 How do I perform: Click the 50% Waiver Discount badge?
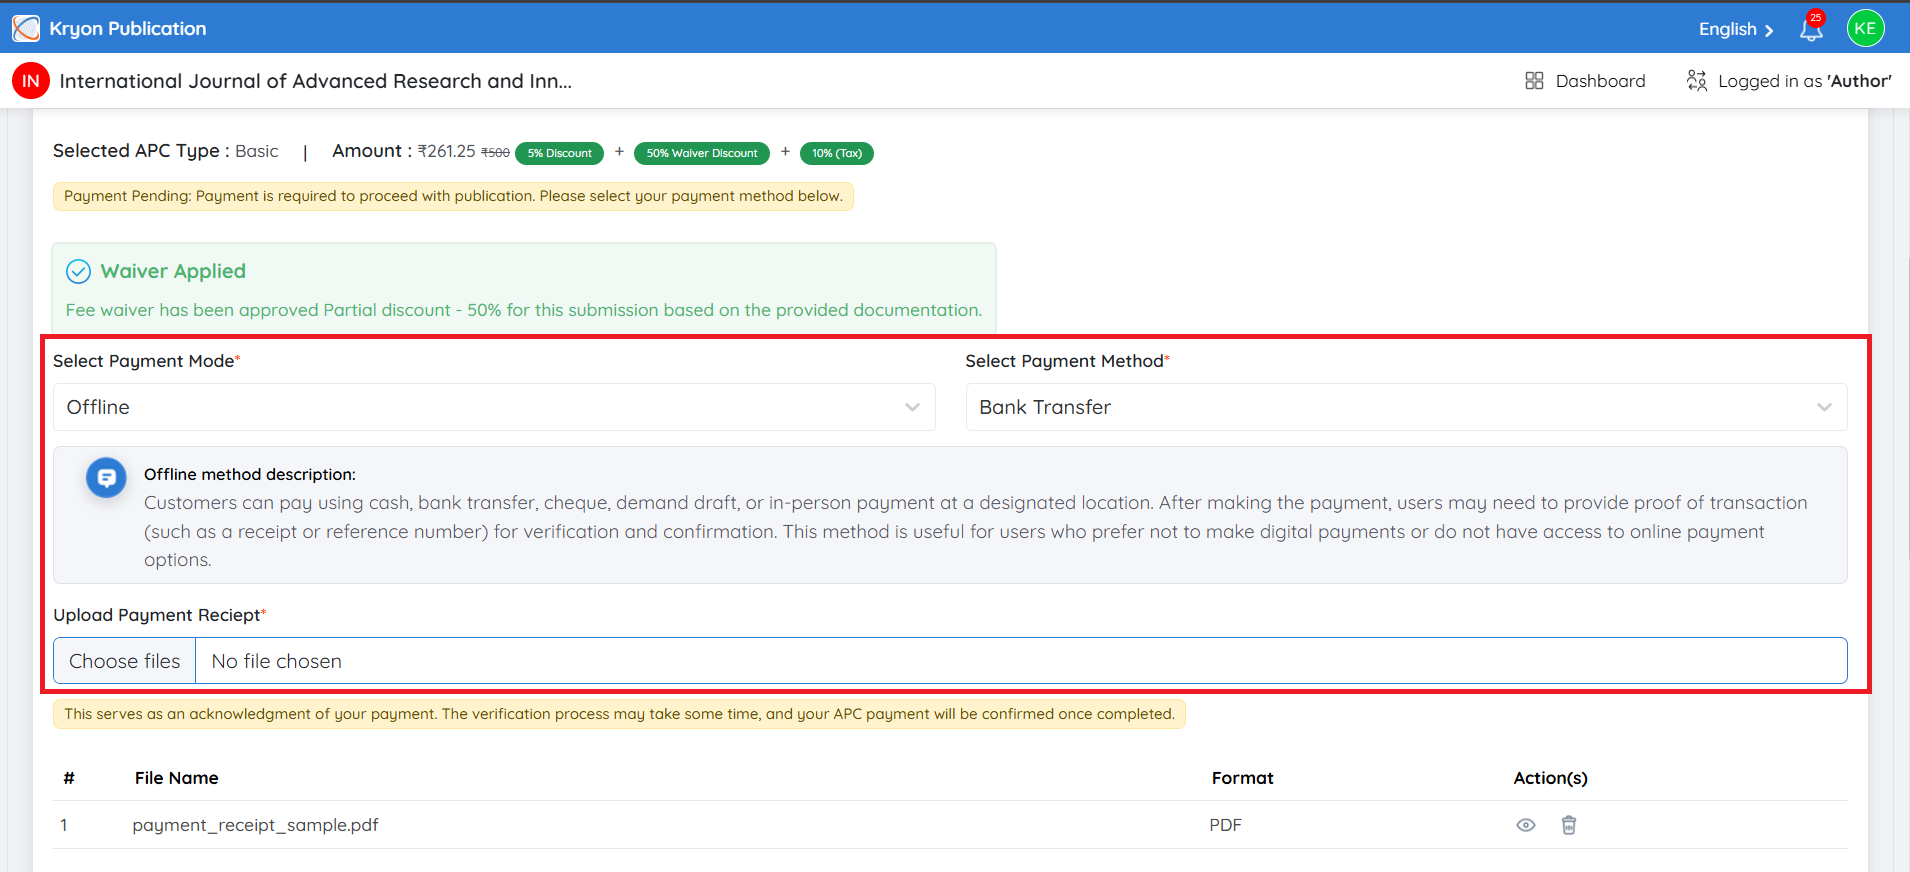702,153
